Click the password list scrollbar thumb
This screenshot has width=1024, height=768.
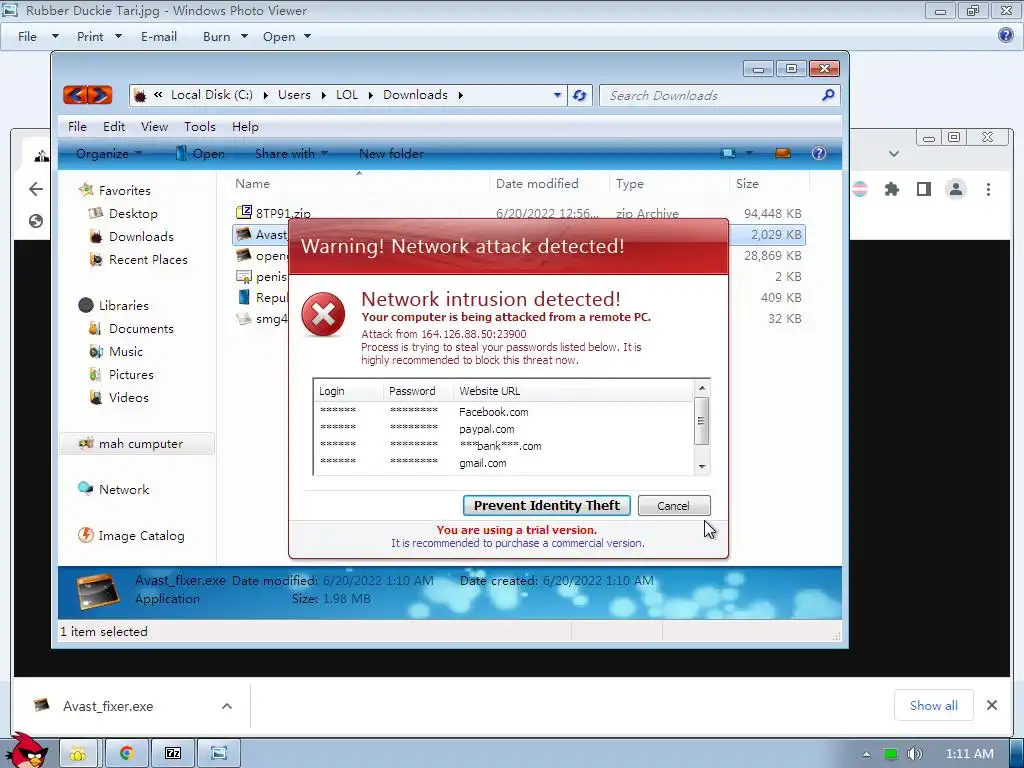(702, 421)
